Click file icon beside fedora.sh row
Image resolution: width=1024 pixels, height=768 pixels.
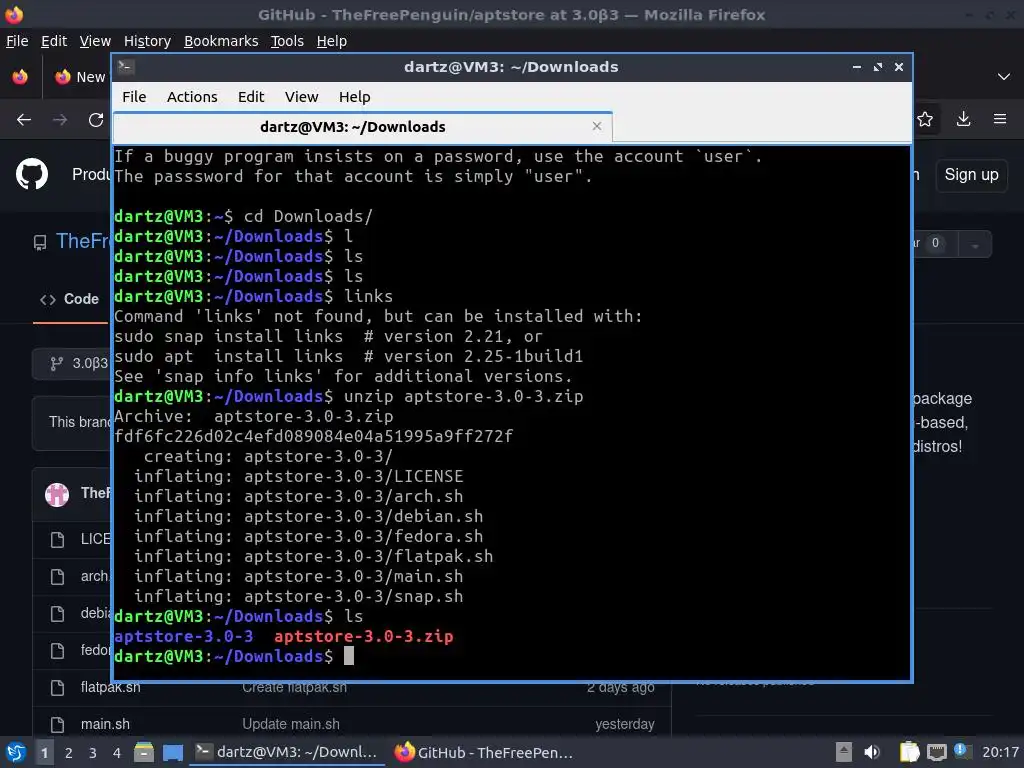57,650
